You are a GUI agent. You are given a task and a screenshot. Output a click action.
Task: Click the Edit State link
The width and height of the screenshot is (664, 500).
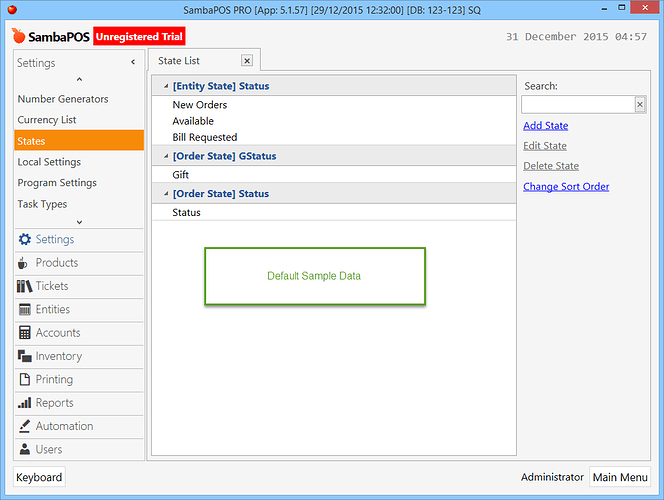545,146
